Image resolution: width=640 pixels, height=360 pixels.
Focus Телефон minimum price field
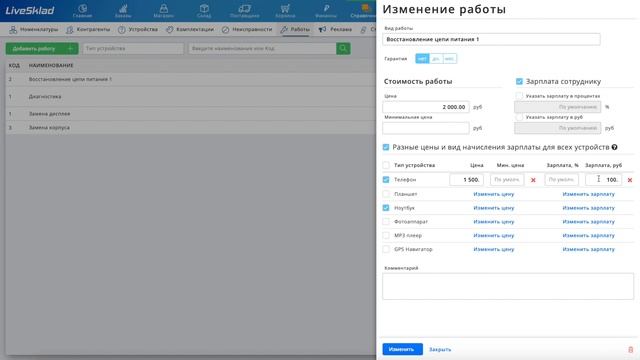click(507, 180)
